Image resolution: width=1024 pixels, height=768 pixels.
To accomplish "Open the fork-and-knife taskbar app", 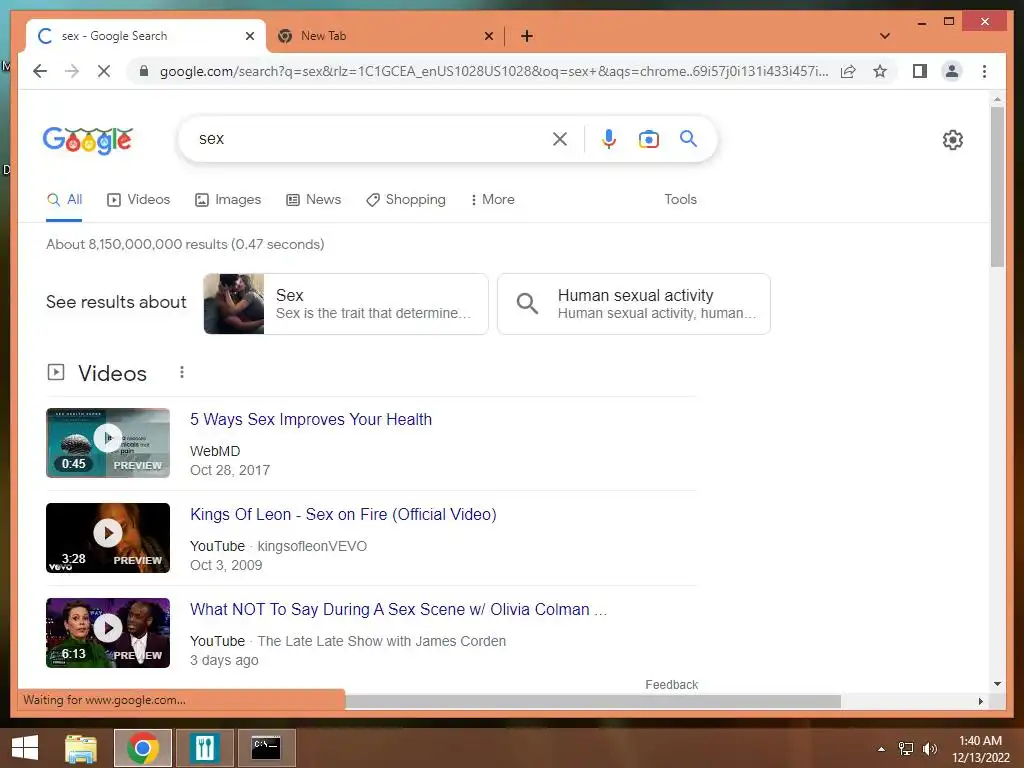I will click(205, 748).
